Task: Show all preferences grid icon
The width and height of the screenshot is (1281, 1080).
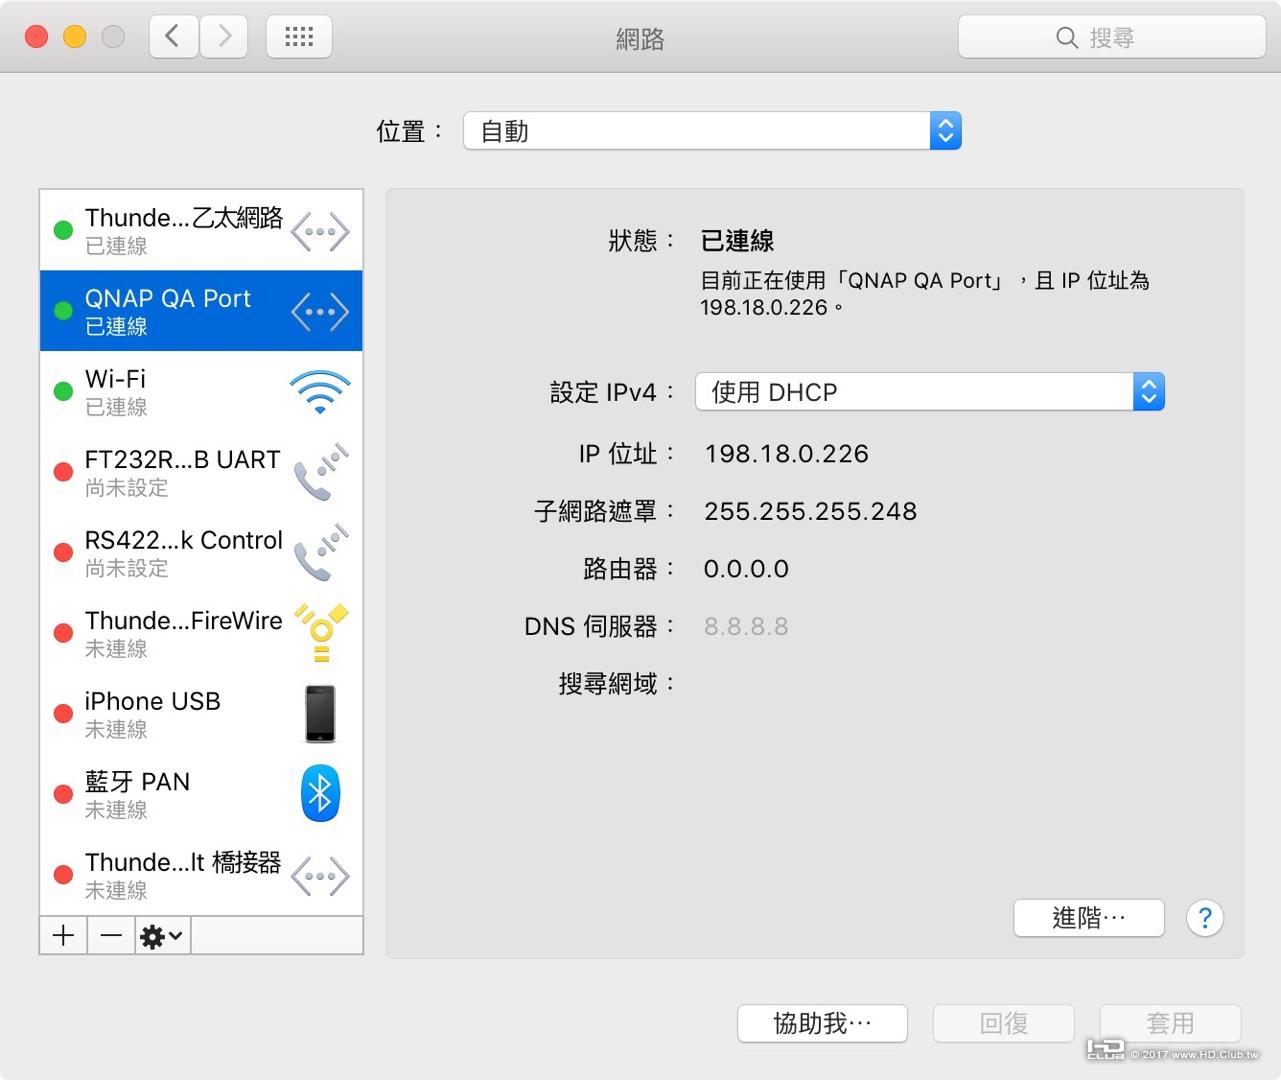Action: 299,37
